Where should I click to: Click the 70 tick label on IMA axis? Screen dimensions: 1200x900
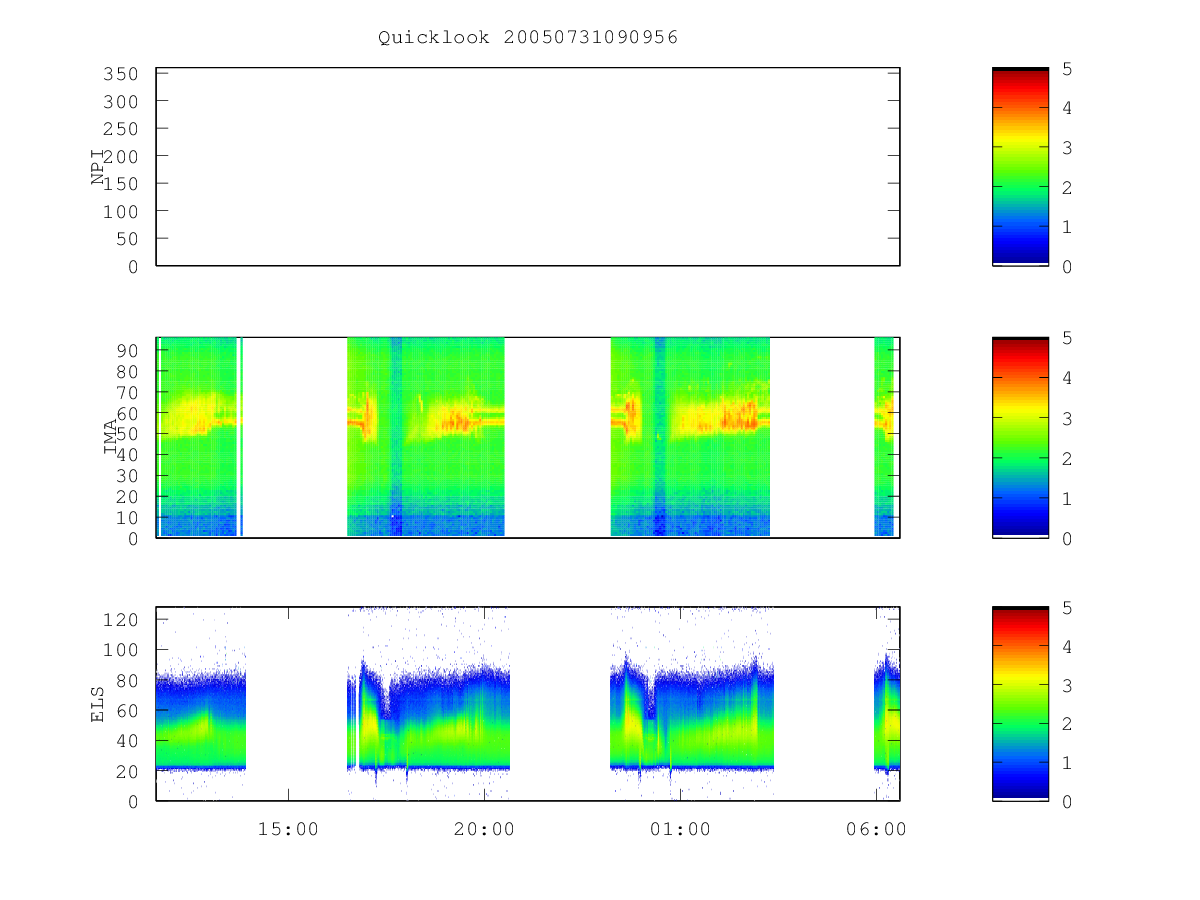pyautogui.click(x=128, y=392)
